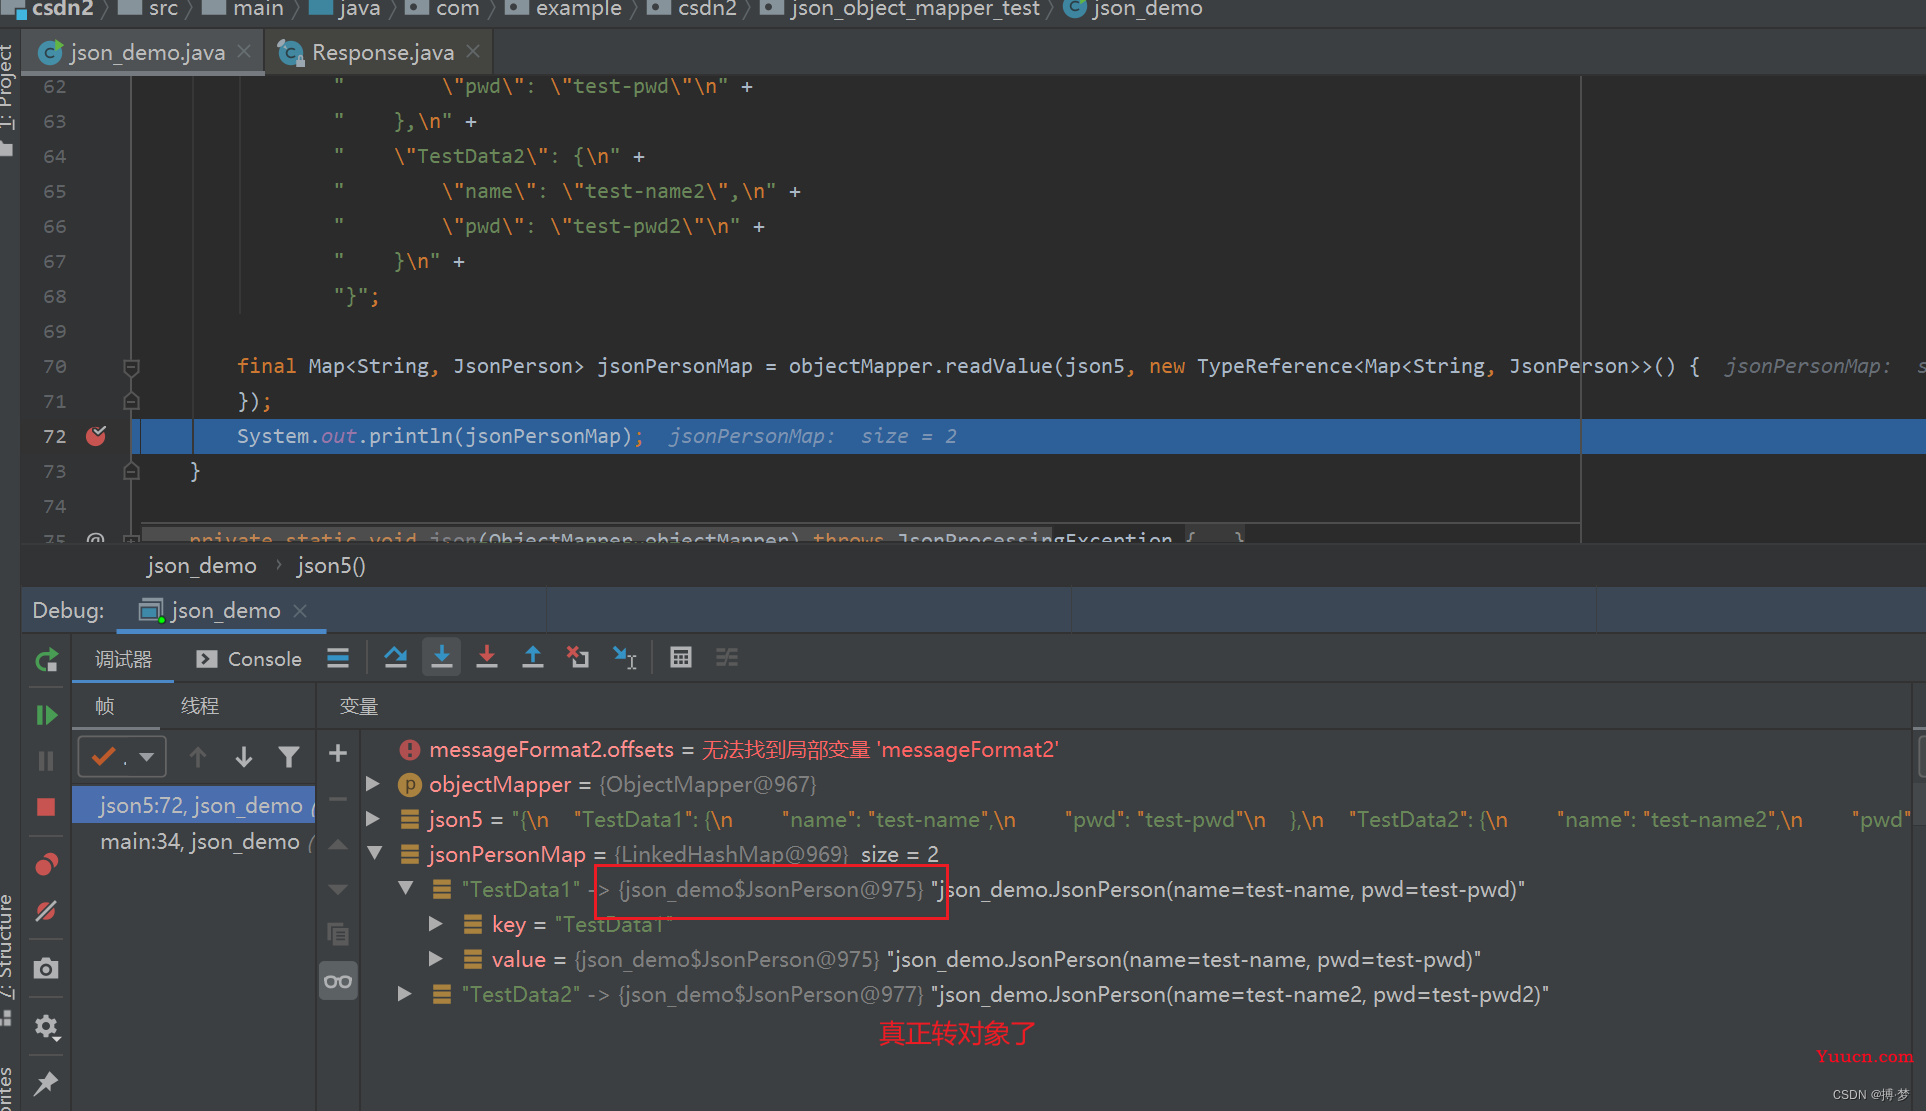Open json_object_mapper_test in navigation bar
The image size is (1926, 1111).
point(903,9)
